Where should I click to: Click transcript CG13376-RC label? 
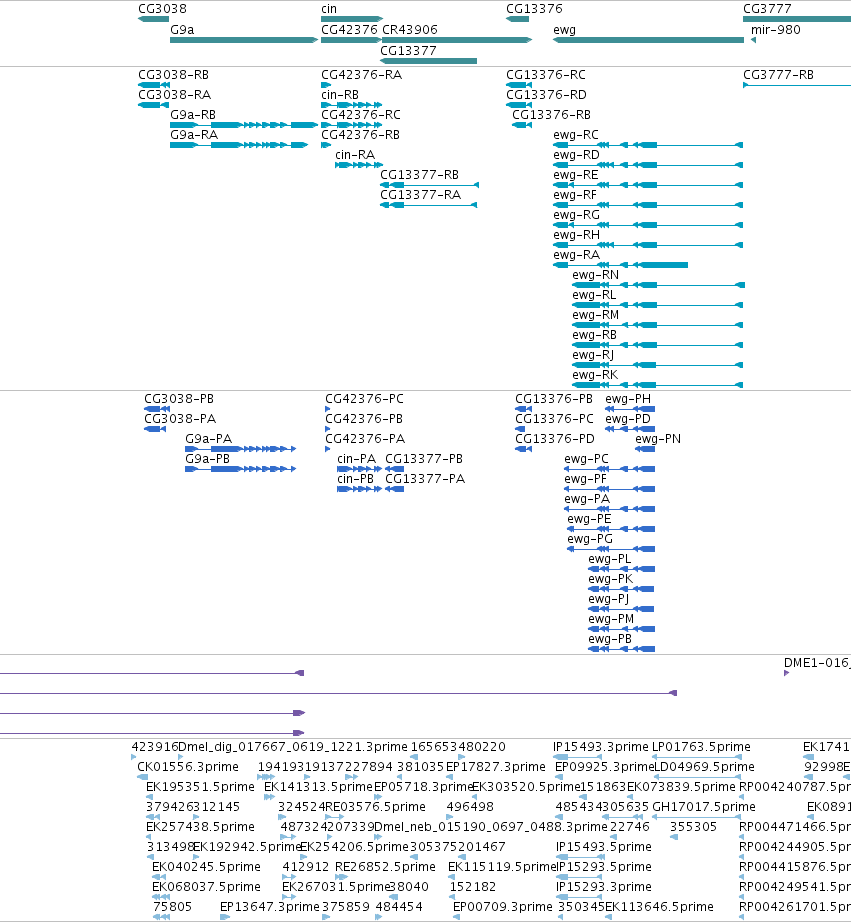coord(546,75)
